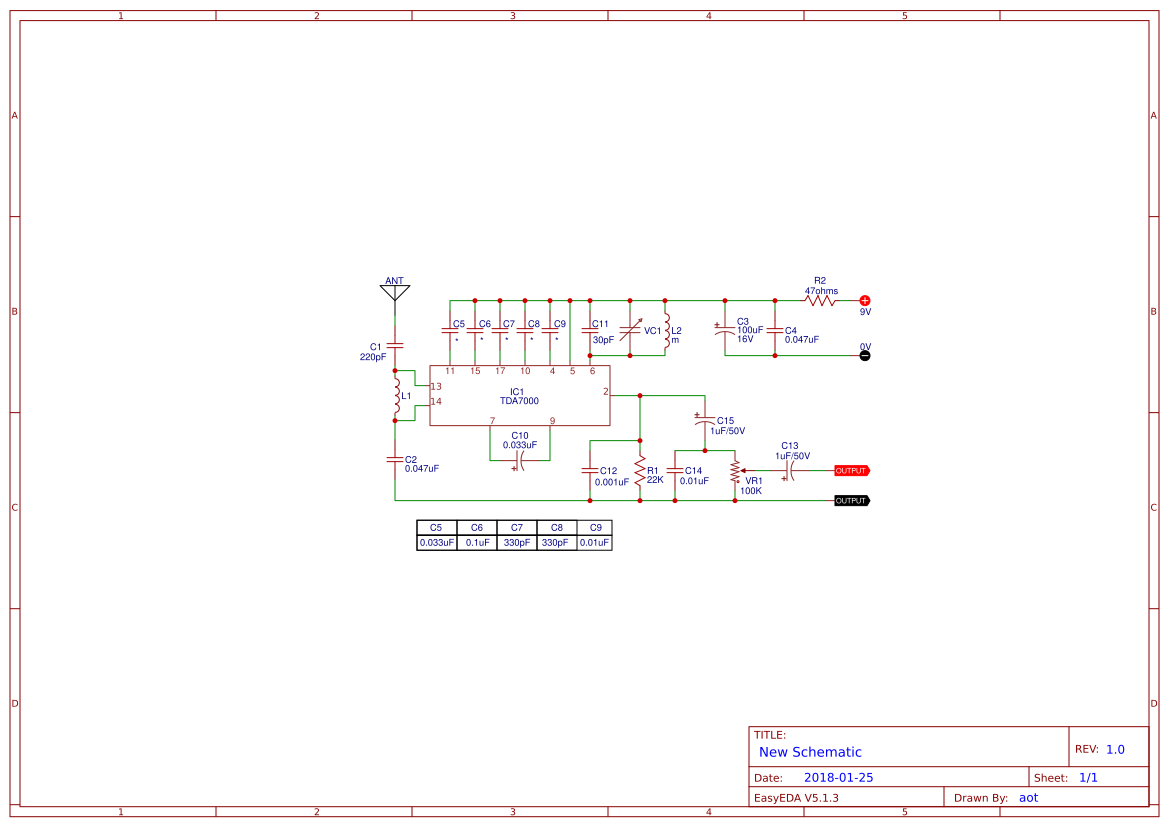
Task: Select potentiometer VR1 100K symbol
Action: point(737,473)
